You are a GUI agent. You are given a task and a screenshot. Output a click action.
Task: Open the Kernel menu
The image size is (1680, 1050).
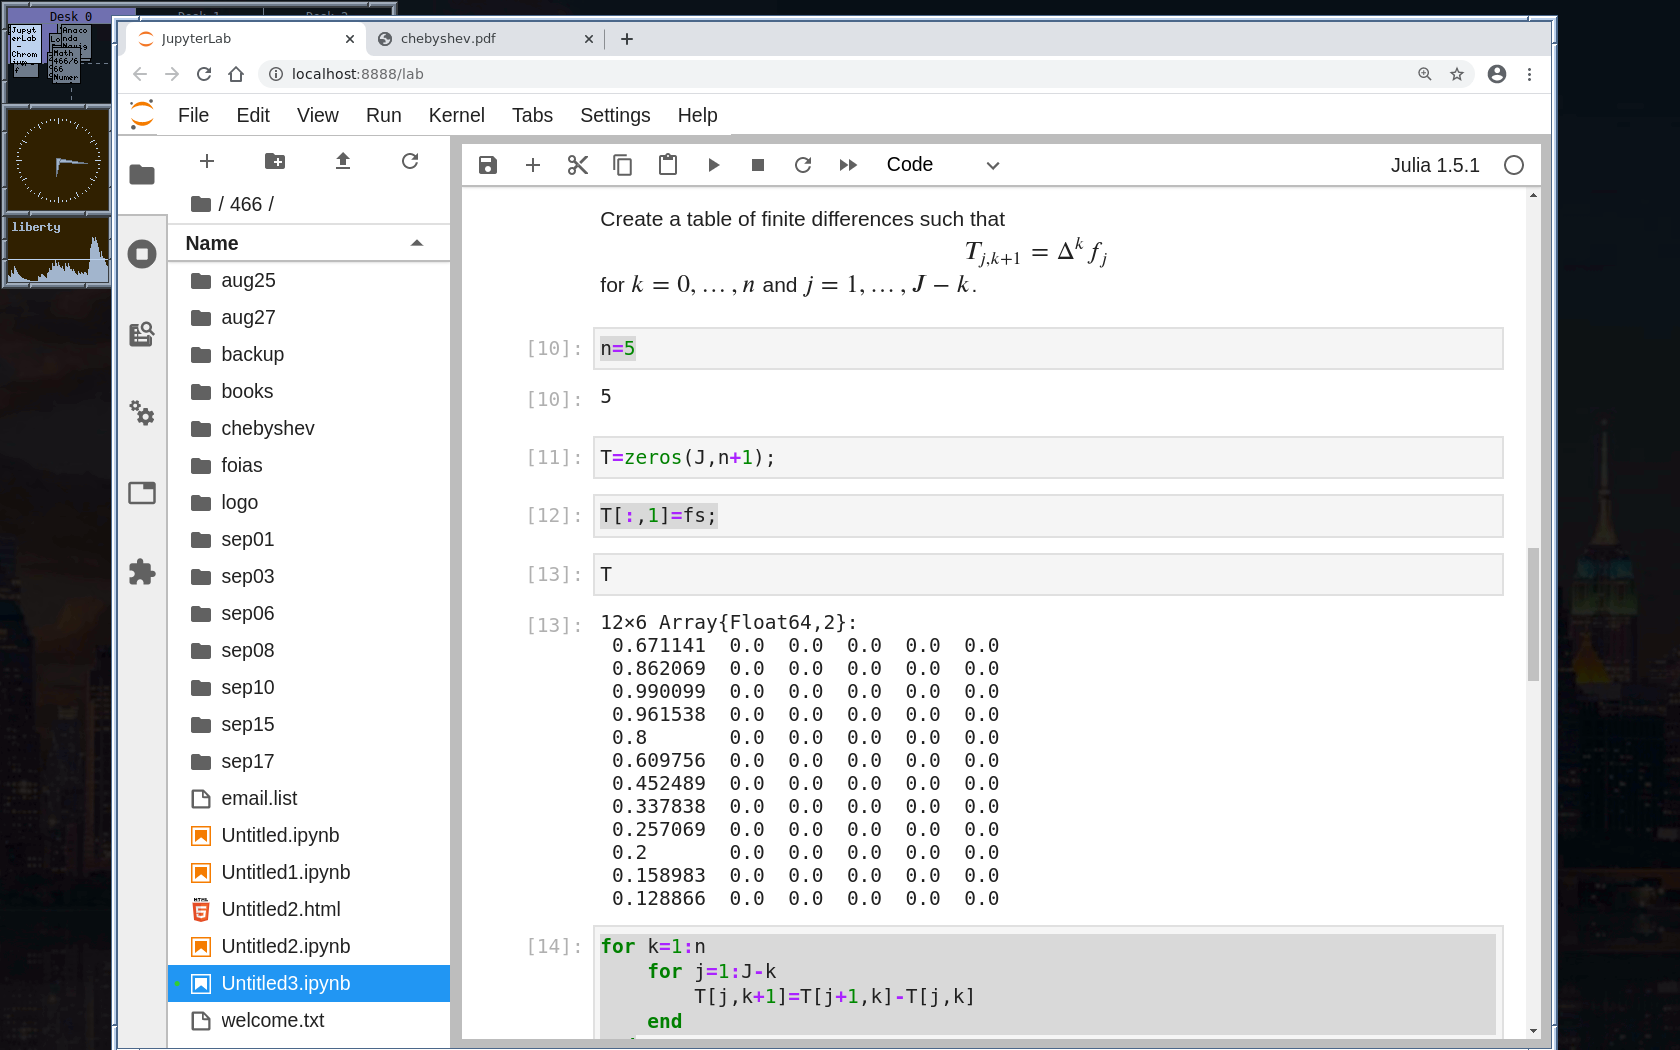pos(456,115)
